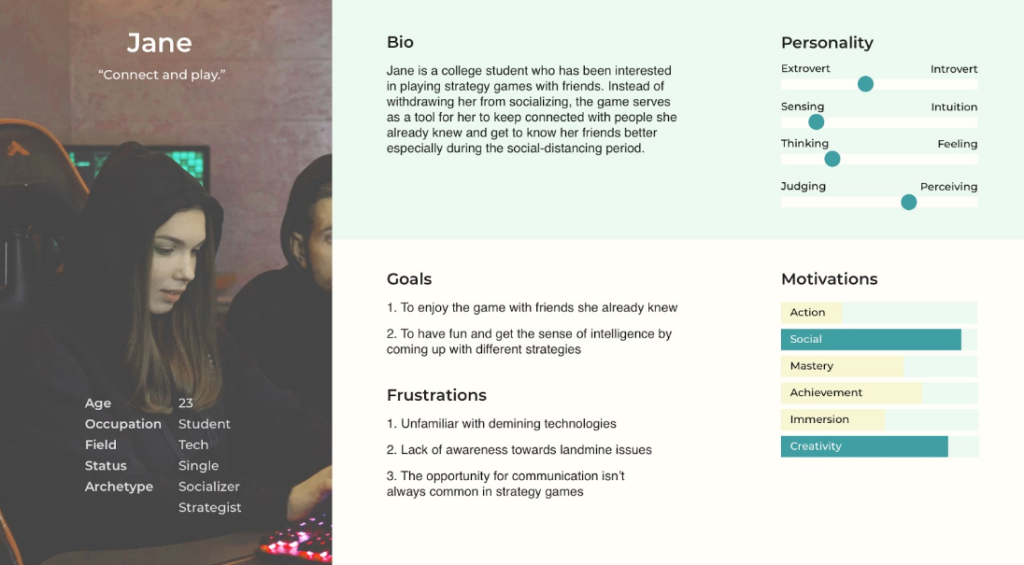Click the Sensing-Intuition slider knob
This screenshot has width=1024, height=565.
coord(816,121)
